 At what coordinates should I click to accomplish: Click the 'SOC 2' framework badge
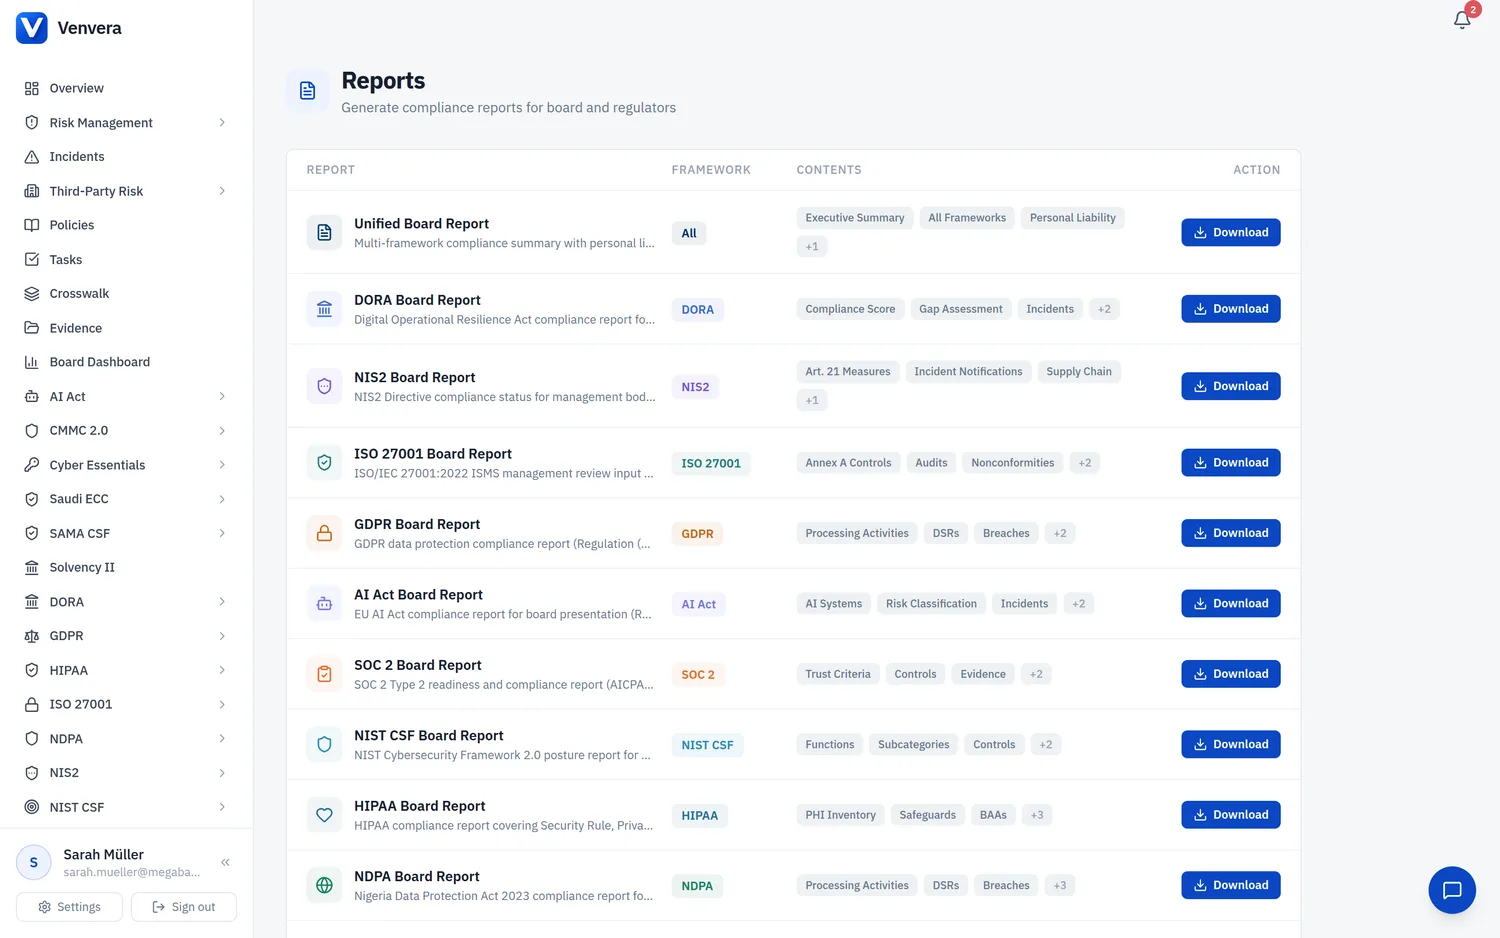pyautogui.click(x=698, y=675)
